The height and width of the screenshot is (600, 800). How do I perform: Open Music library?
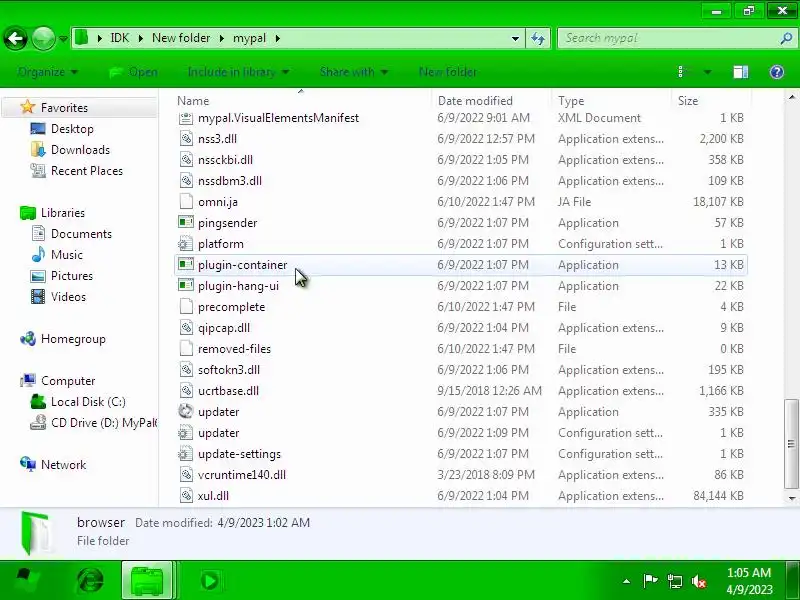pos(67,255)
